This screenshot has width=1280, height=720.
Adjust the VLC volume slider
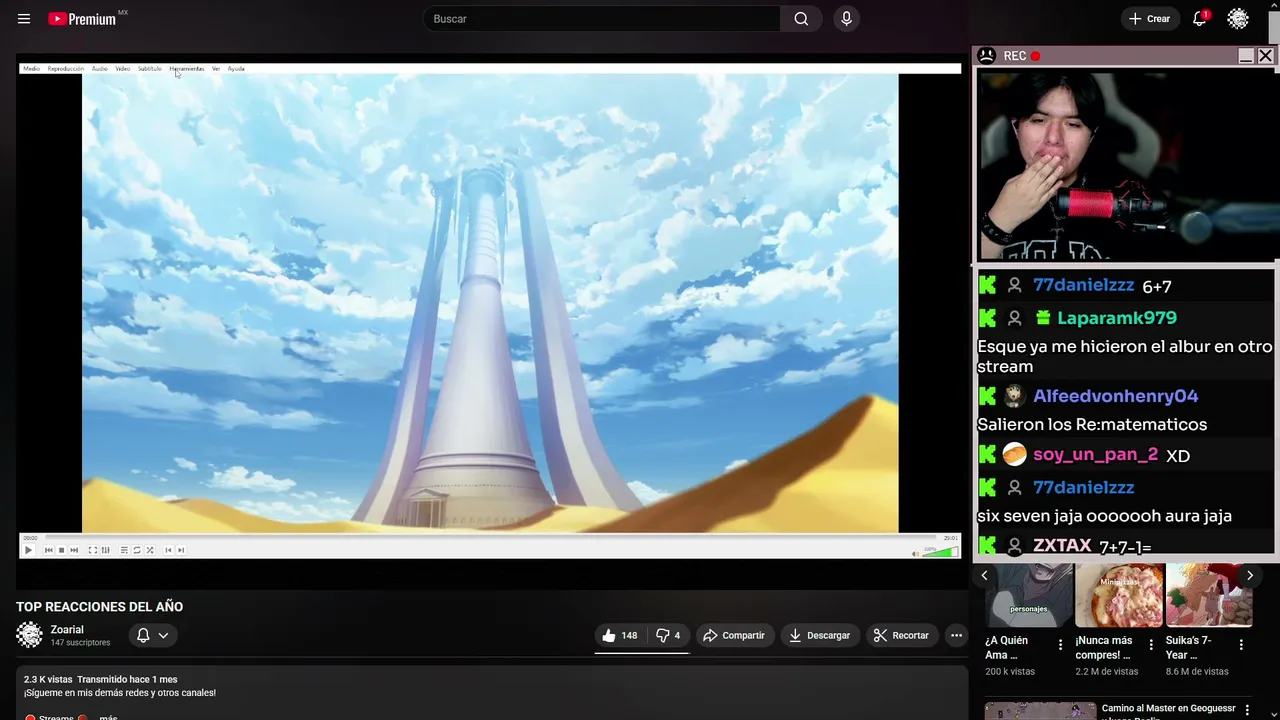tap(941, 551)
